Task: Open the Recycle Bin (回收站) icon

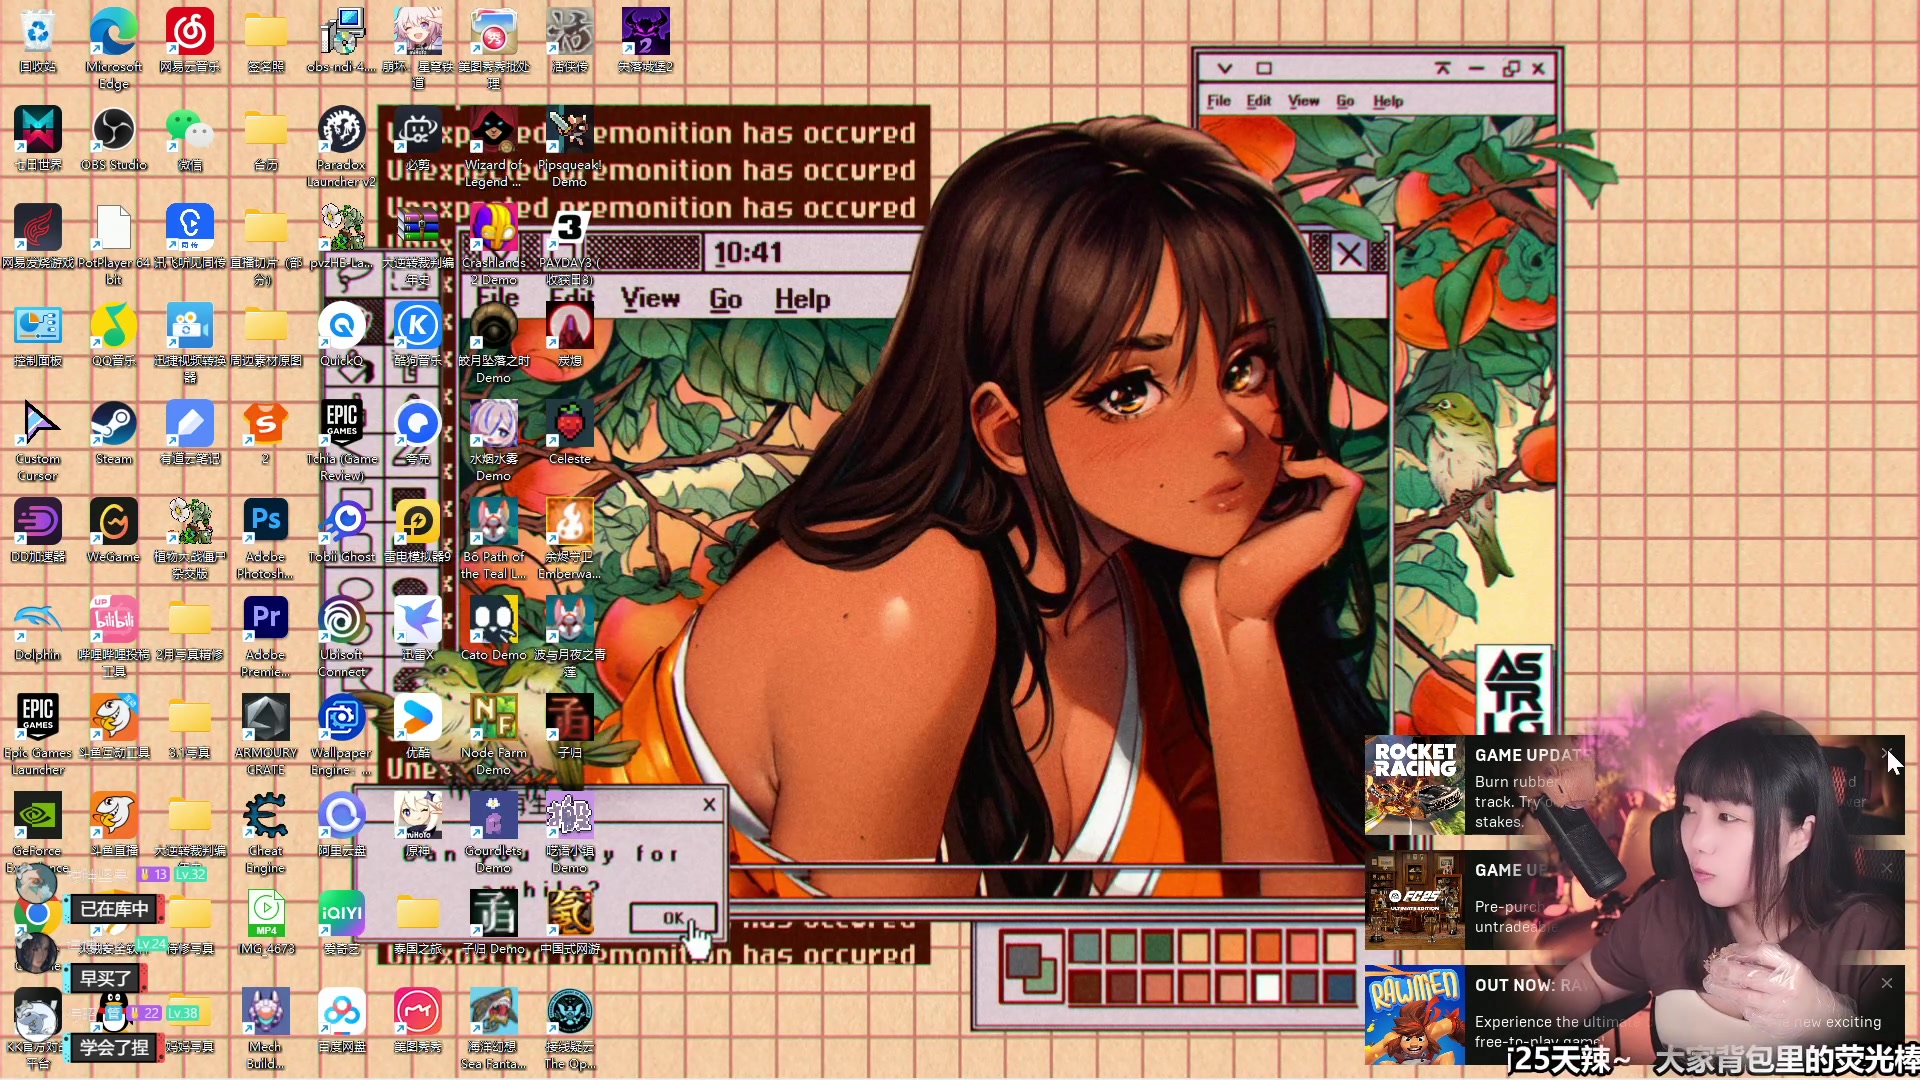Action: (x=38, y=40)
